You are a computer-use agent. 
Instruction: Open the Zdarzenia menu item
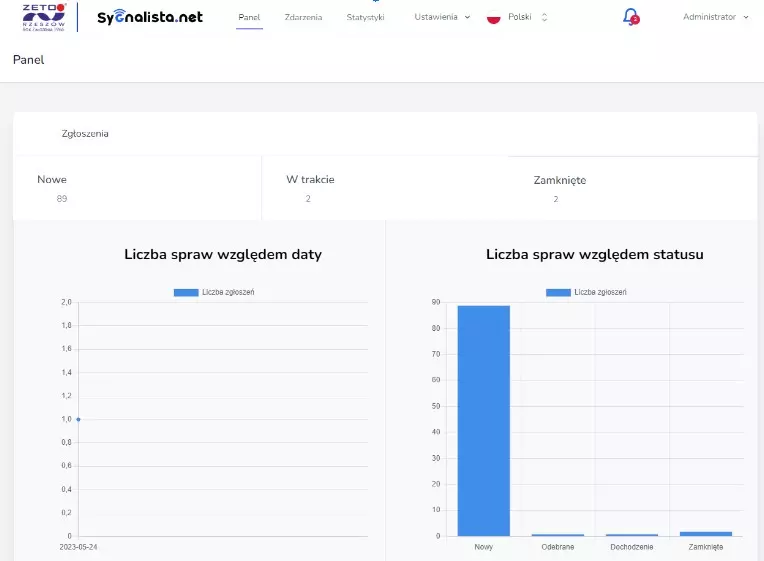tap(303, 17)
